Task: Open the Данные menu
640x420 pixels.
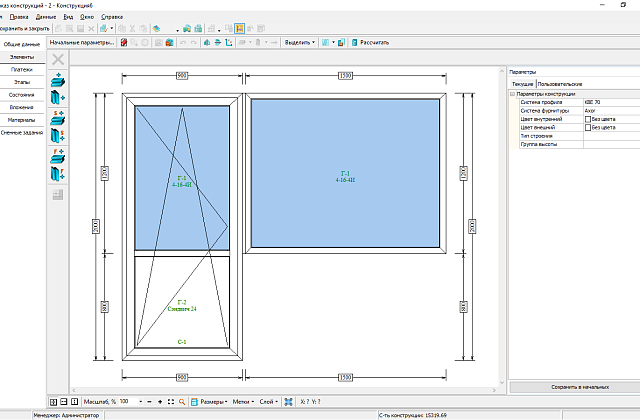Action: pos(46,17)
